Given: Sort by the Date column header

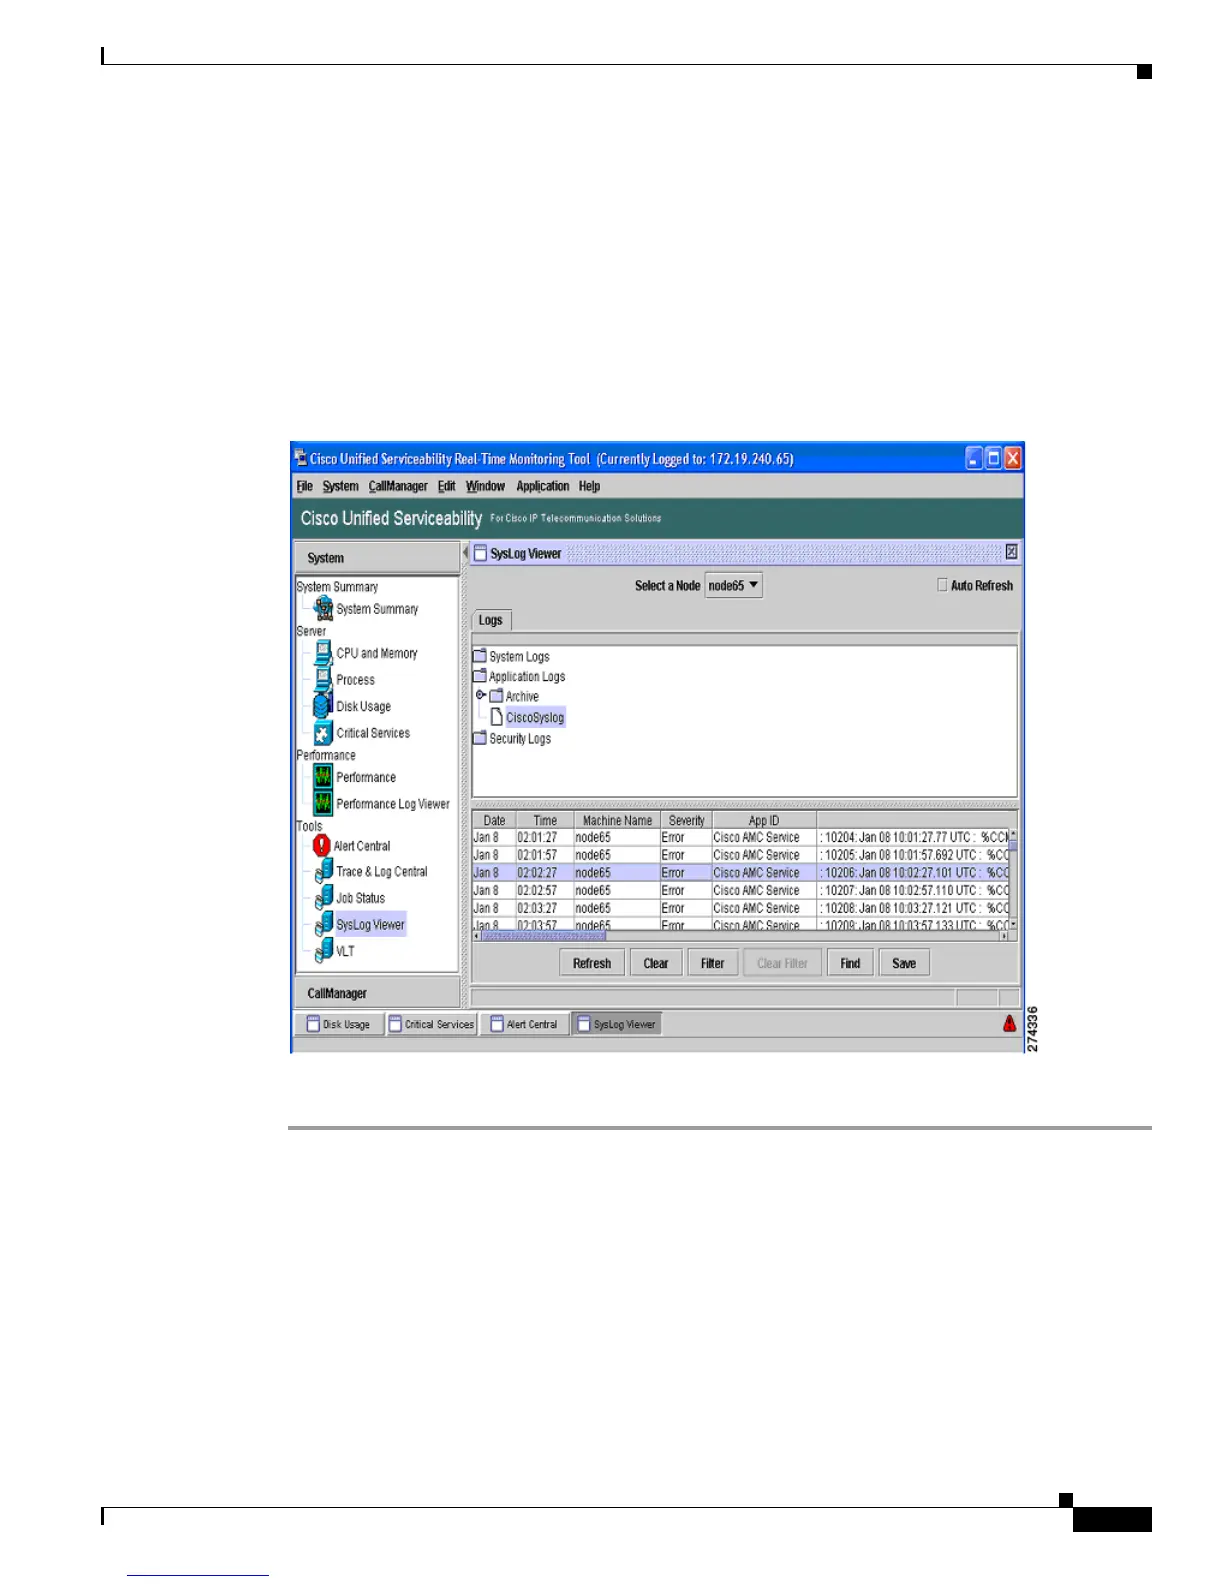Looking at the screenshot, I should (494, 820).
